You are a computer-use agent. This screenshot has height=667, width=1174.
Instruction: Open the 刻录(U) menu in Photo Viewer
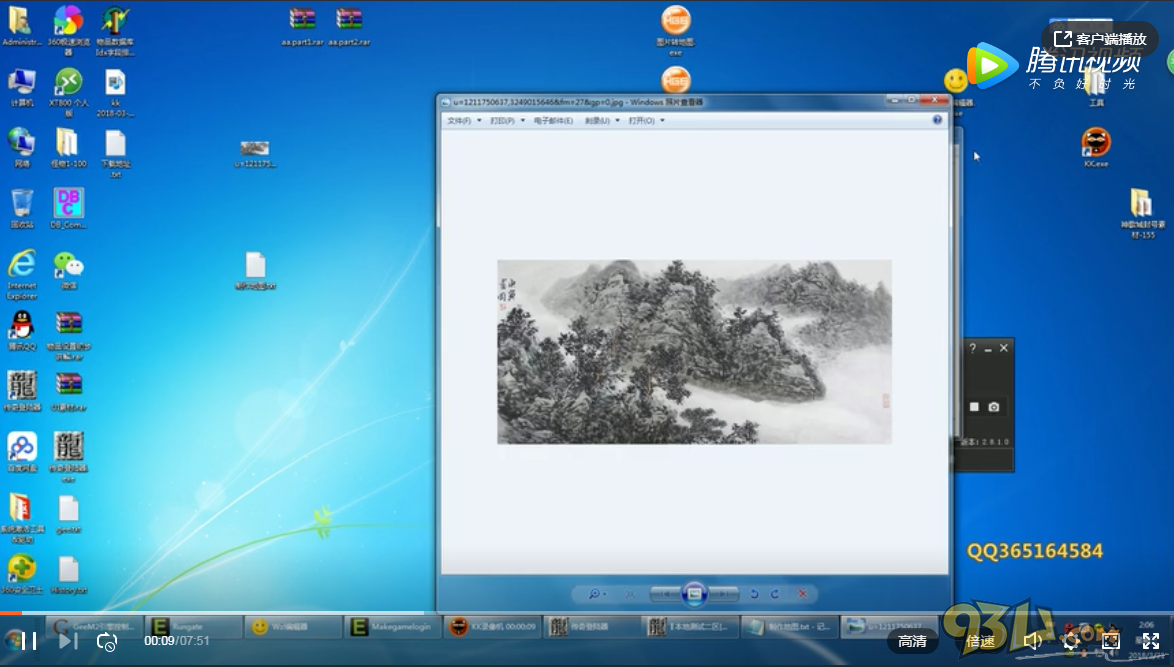coord(597,121)
